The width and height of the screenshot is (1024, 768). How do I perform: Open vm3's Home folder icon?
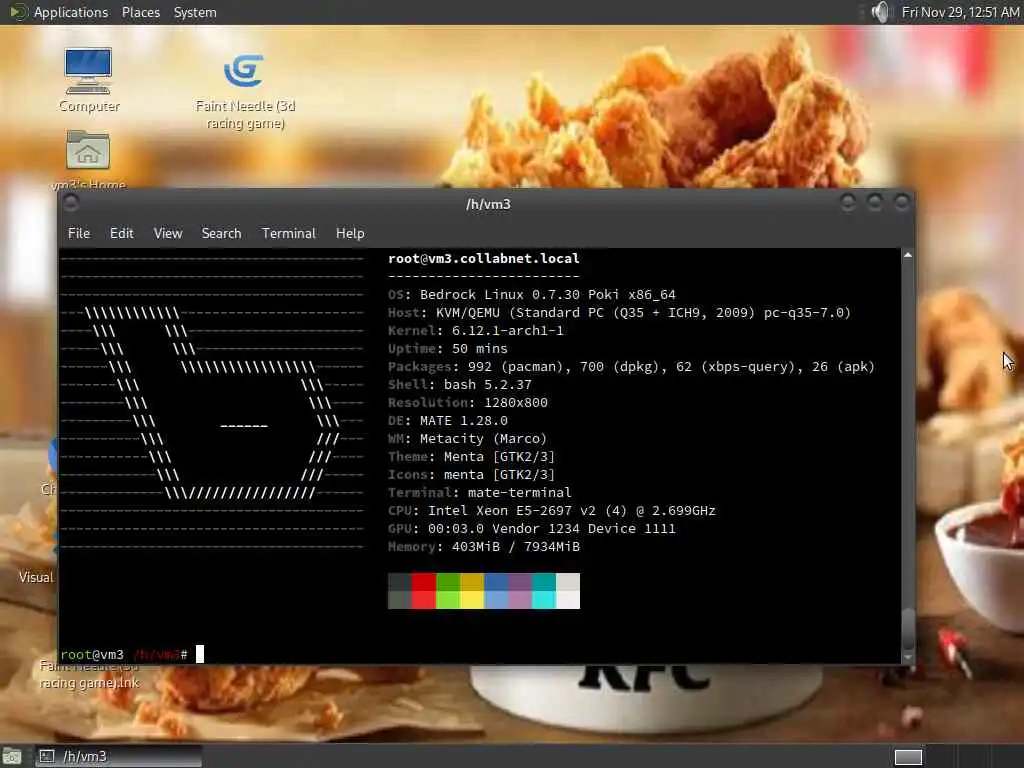pos(88,159)
